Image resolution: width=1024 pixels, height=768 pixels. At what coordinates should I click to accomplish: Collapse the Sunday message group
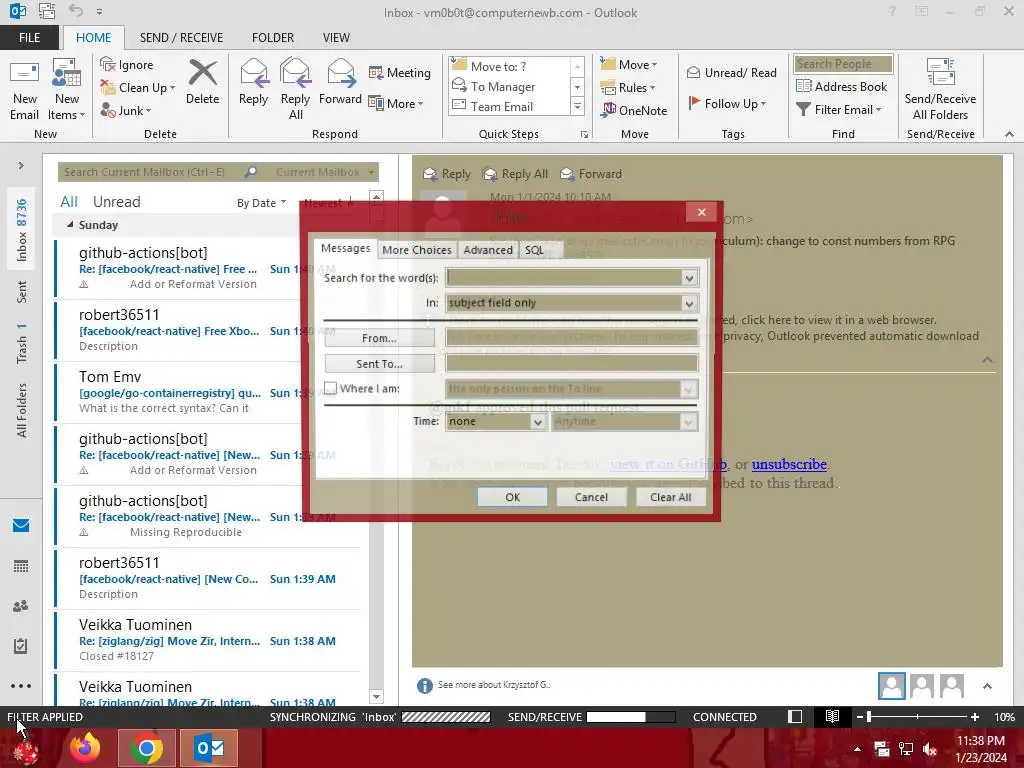(x=70, y=225)
